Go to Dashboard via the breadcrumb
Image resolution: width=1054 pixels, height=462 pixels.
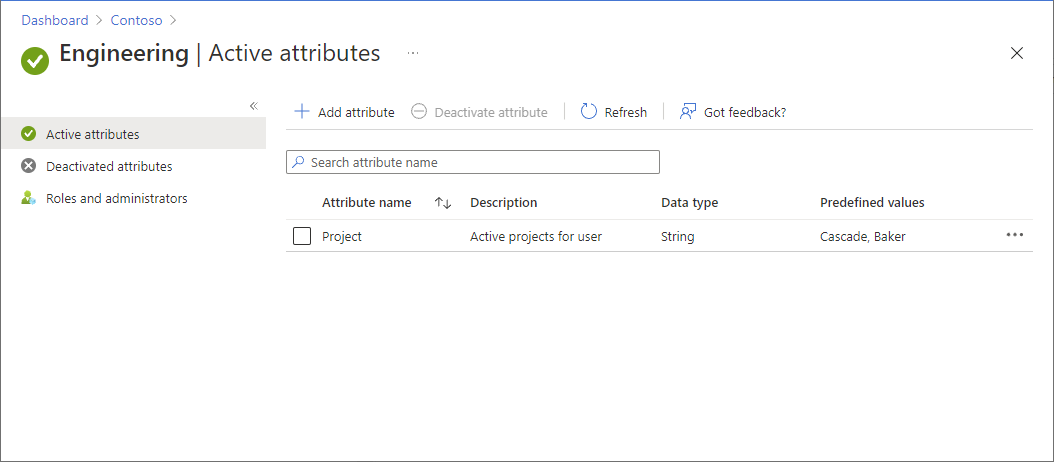click(55, 20)
